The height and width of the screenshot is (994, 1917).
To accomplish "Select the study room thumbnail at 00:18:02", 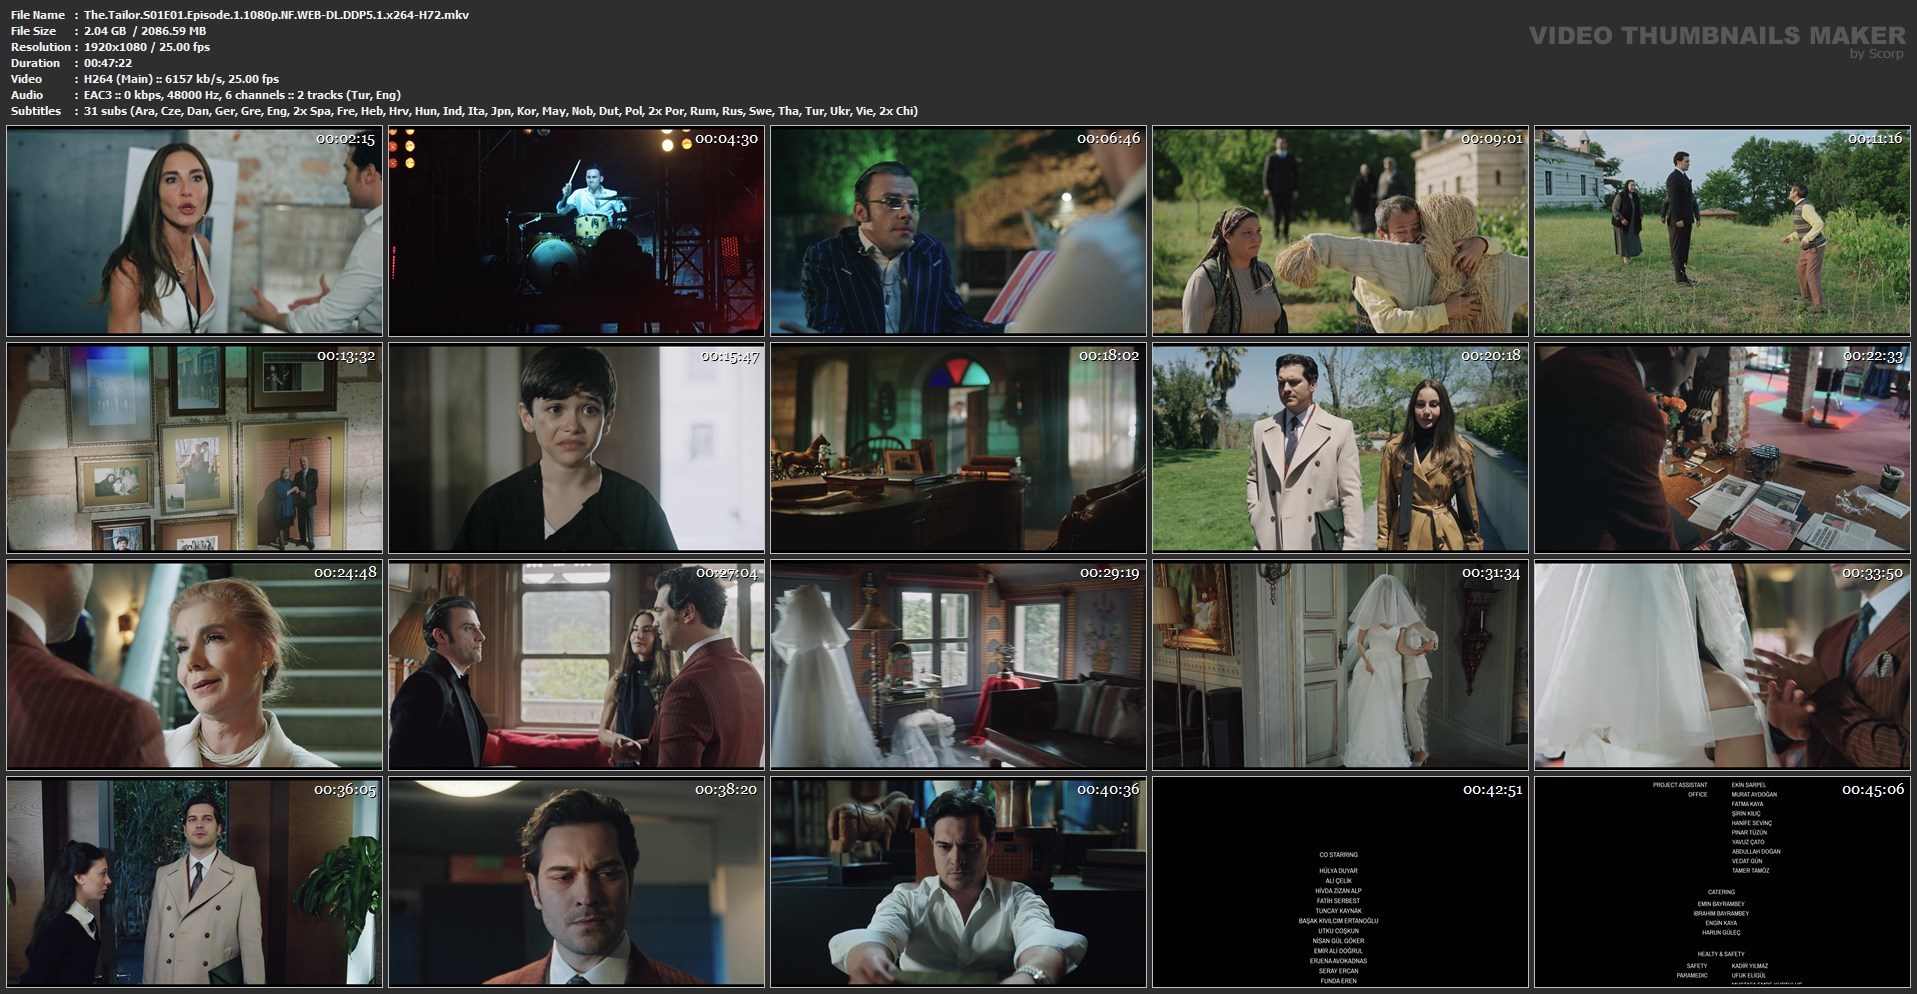I will tap(959, 448).
